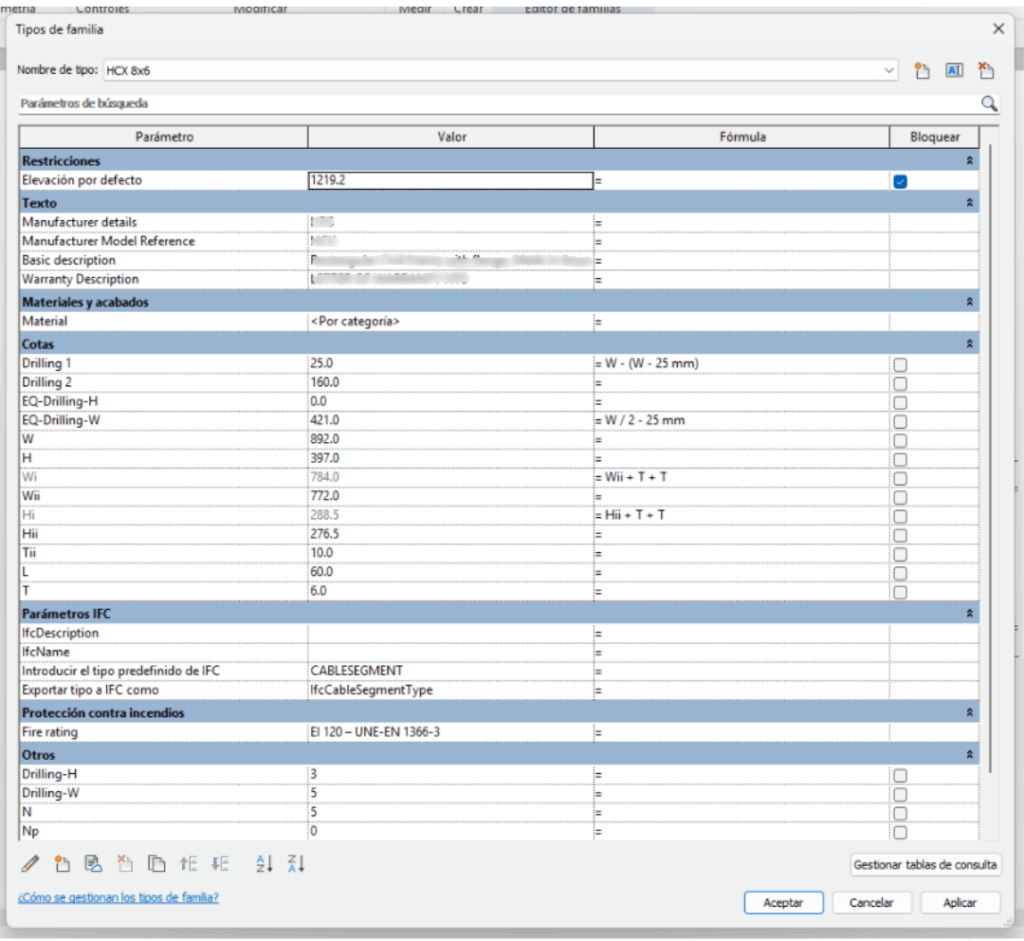Click the Delete Type icon at top right
This screenshot has width=1024, height=941.
[986, 71]
